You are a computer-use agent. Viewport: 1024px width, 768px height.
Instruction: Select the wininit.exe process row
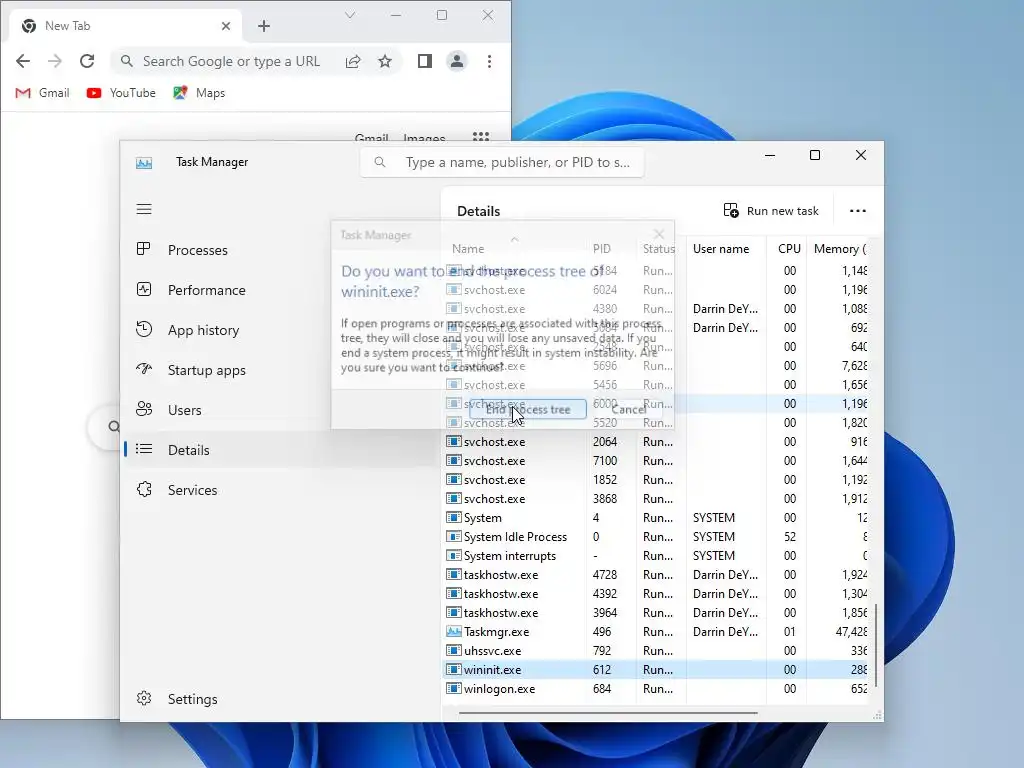click(x=656, y=669)
